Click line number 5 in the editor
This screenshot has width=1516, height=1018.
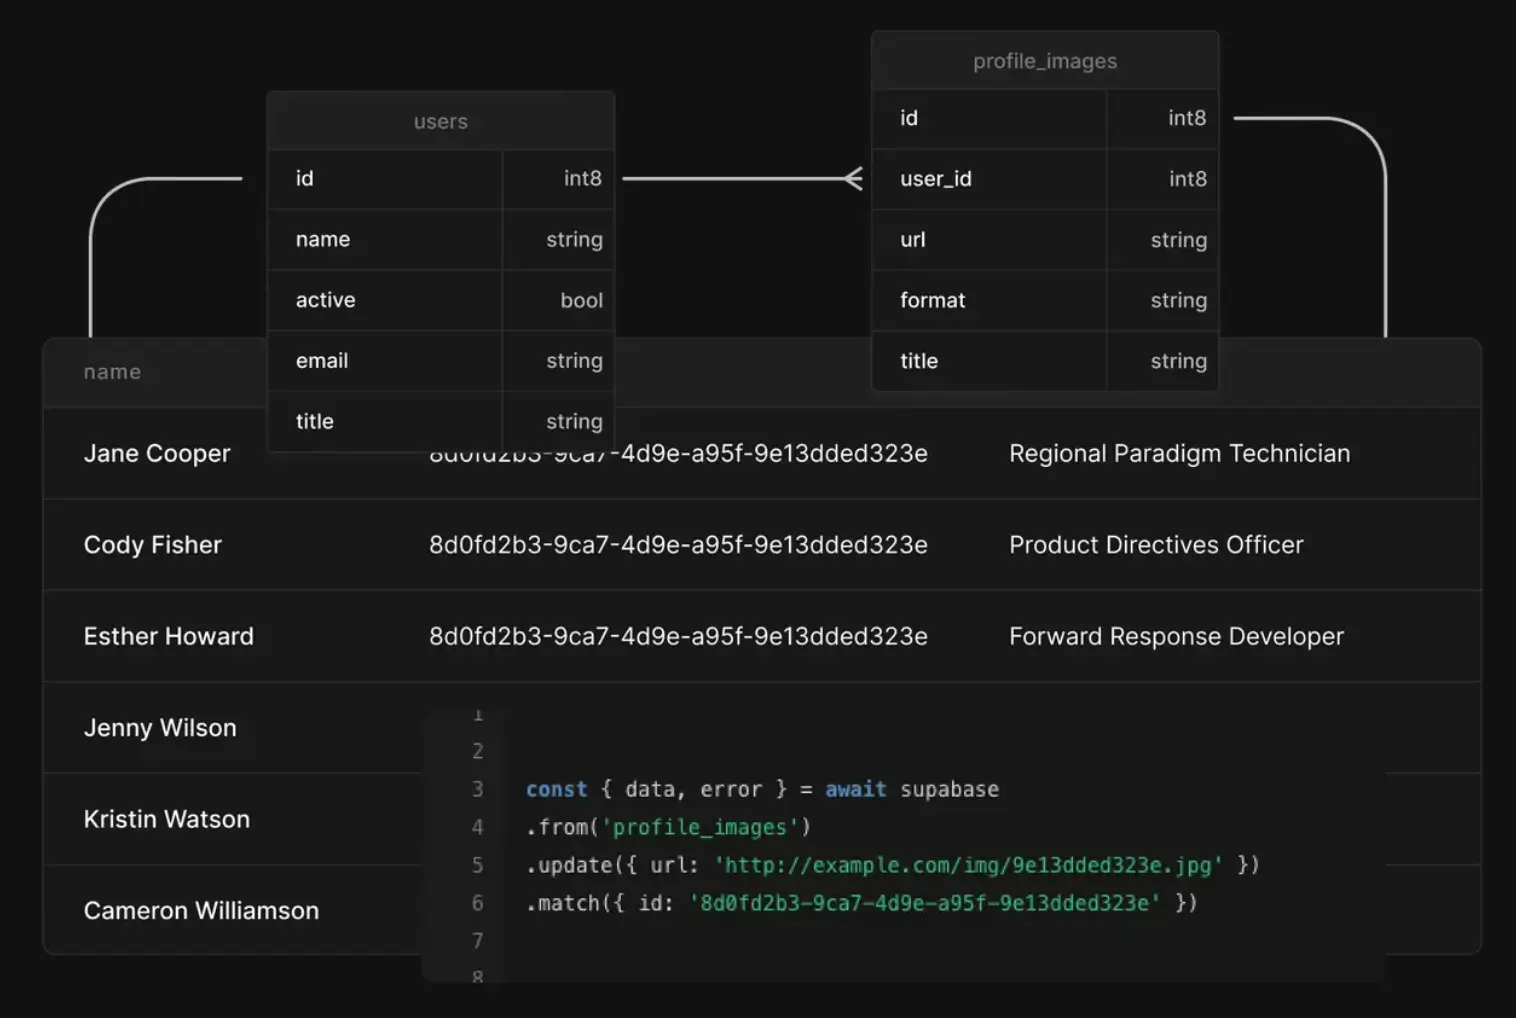(478, 865)
